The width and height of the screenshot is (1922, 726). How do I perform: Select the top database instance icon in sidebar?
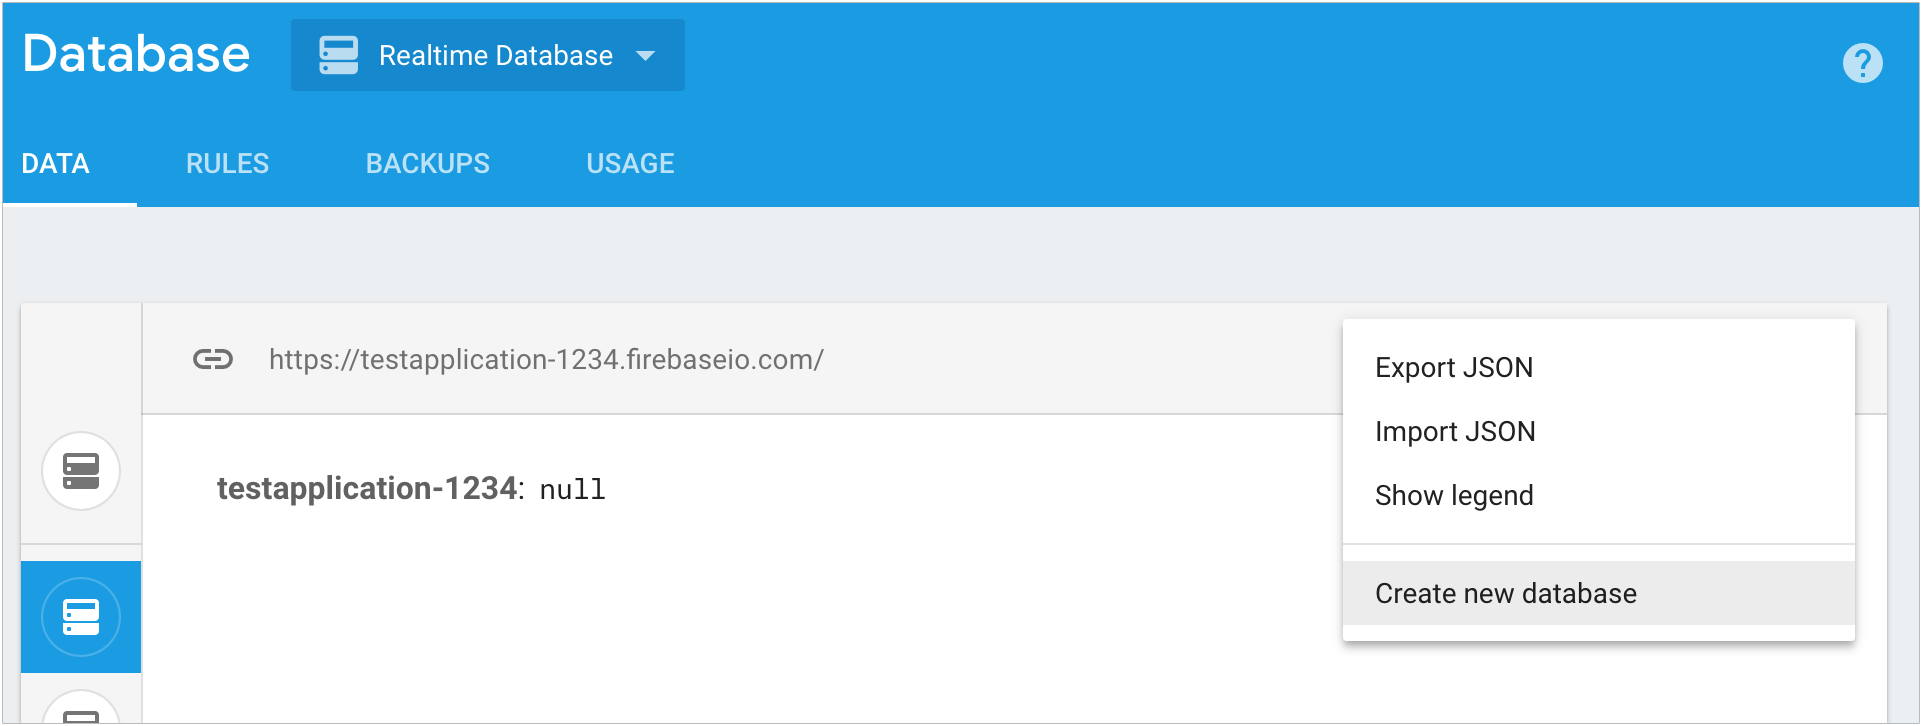(80, 470)
